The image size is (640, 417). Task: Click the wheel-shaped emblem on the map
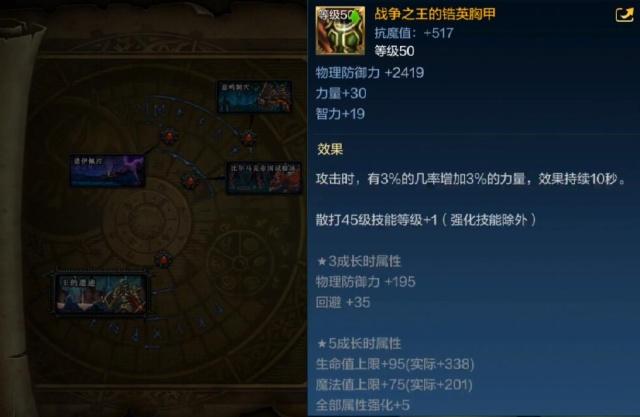pyautogui.click(x=240, y=260)
